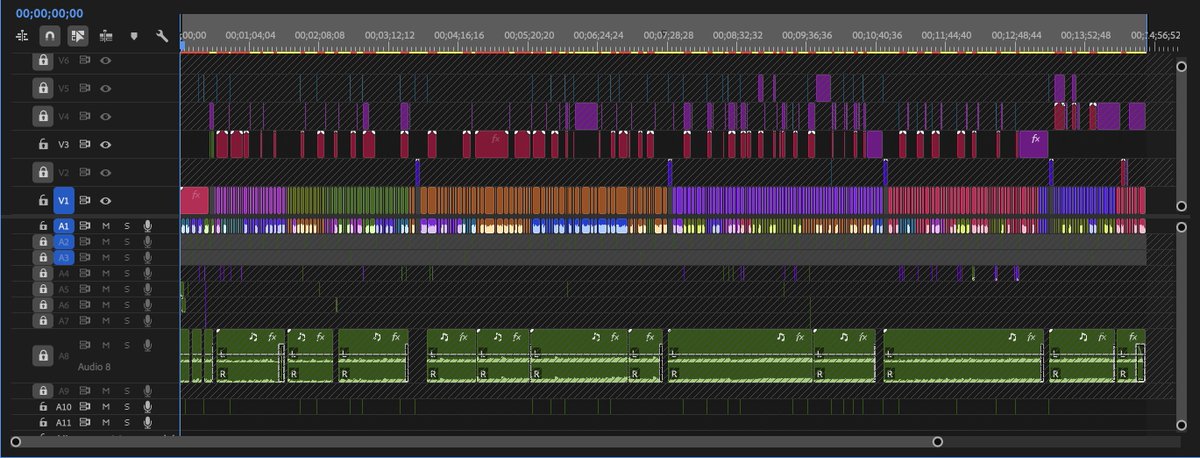This screenshot has height=458, width=1200.
Task: Hide track V4 with eye icon
Action: pyautogui.click(x=105, y=116)
